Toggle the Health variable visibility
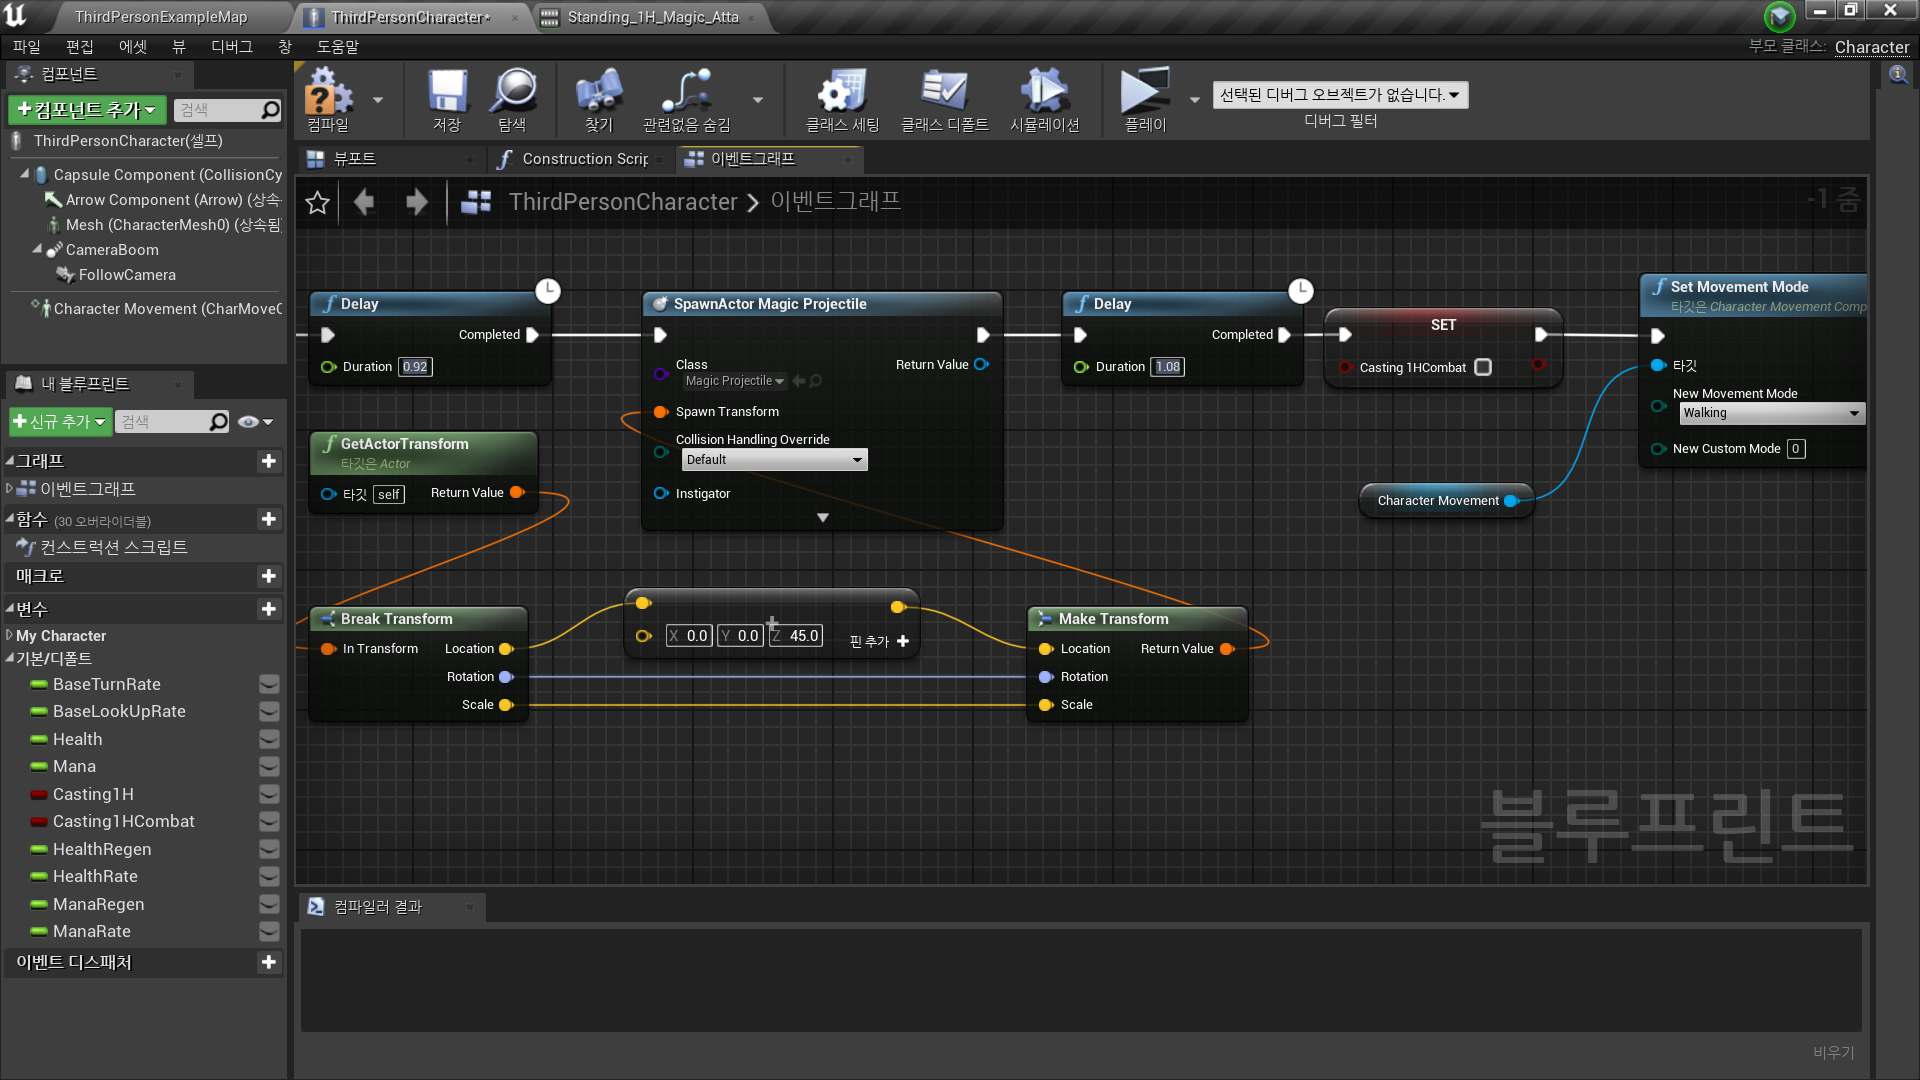Screen dimensions: 1920x1080 point(269,739)
